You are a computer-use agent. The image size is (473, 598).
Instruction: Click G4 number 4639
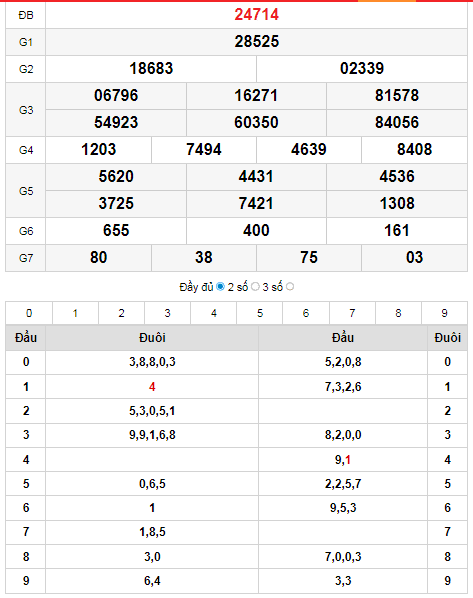[309, 150]
